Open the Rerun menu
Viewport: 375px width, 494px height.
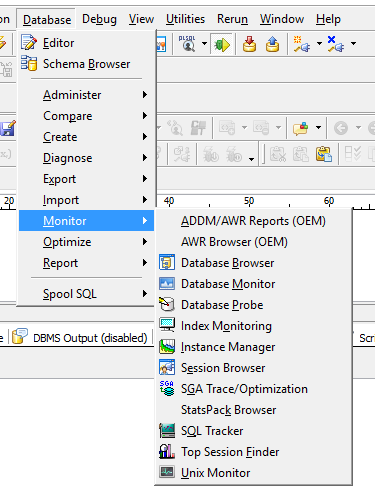point(232,19)
